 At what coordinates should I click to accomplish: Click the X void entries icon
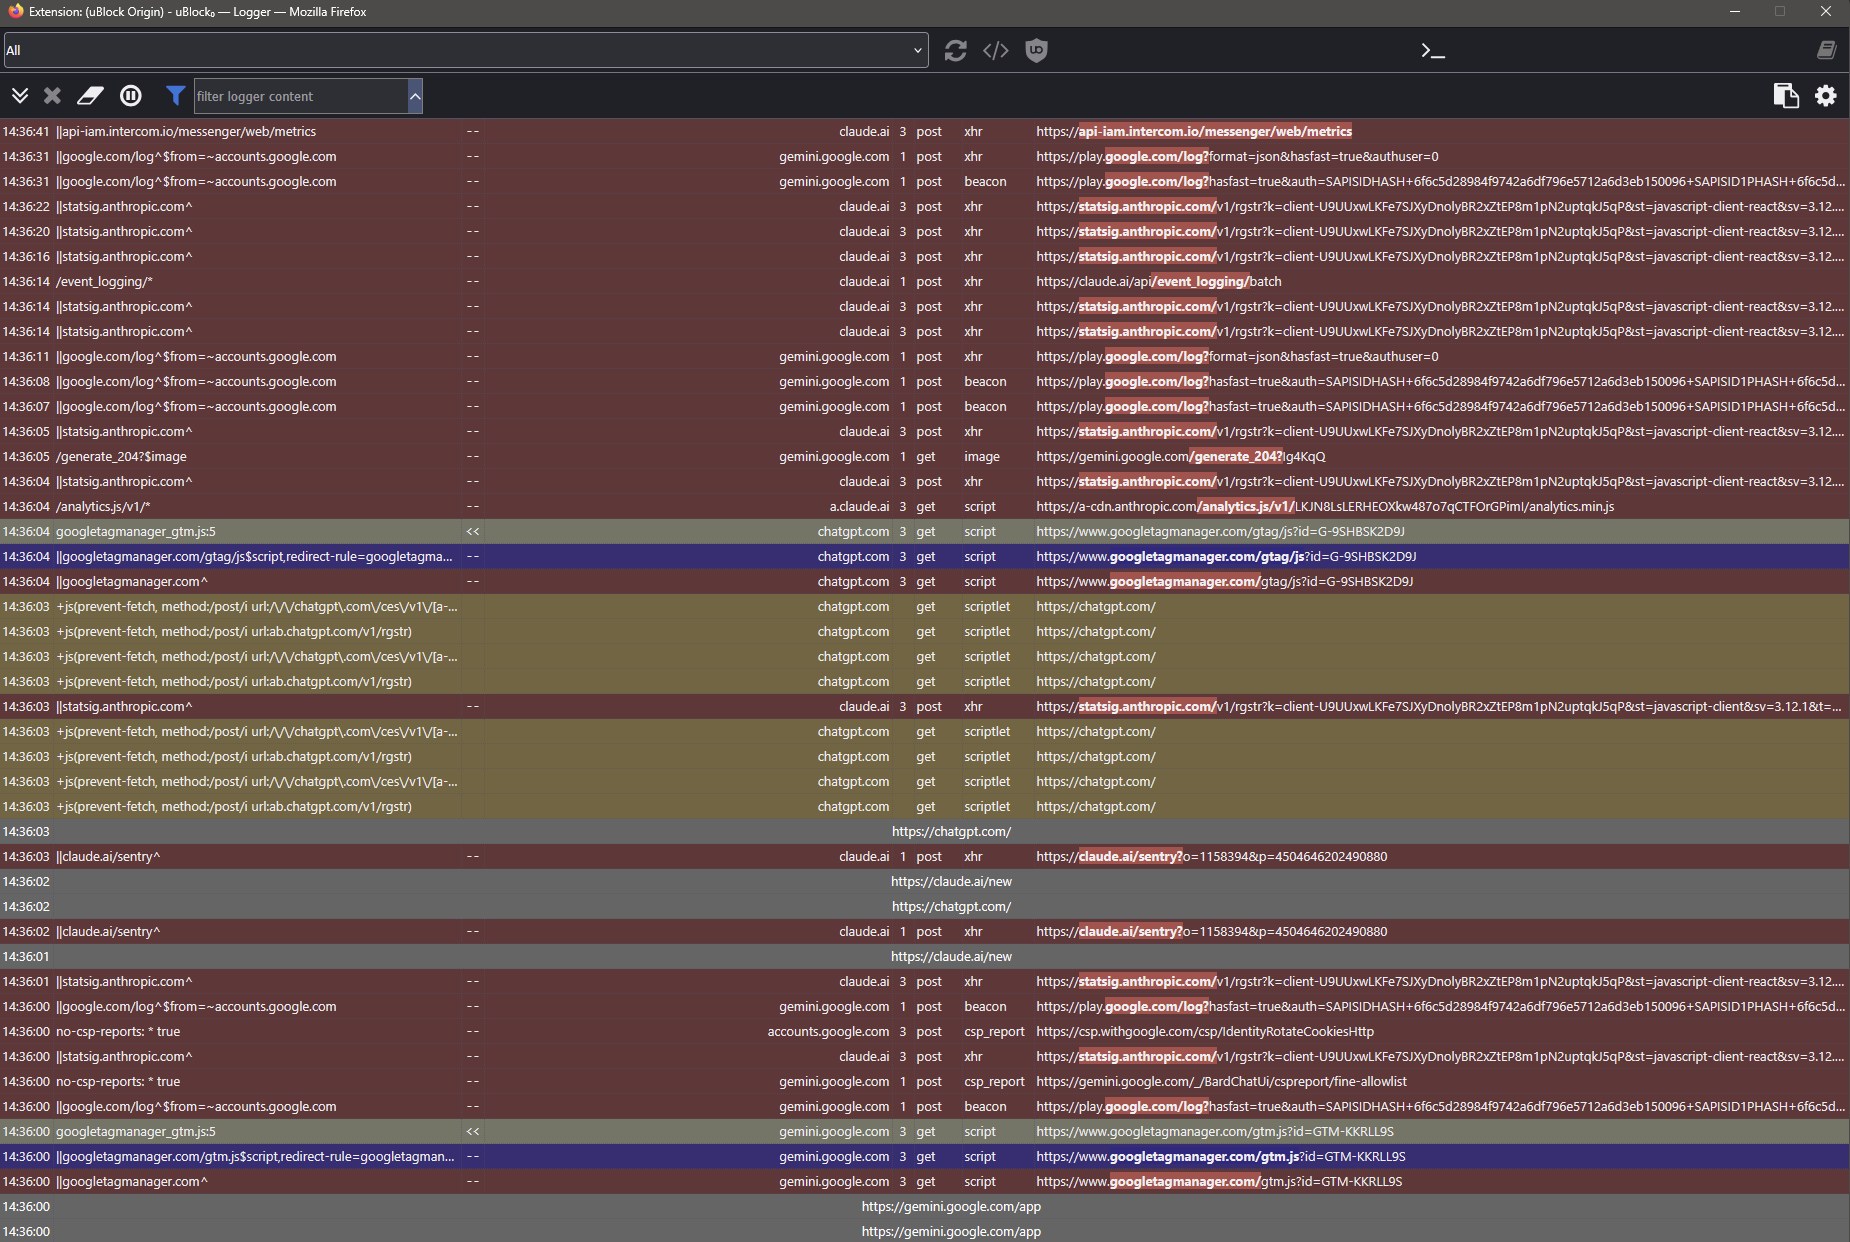52,96
